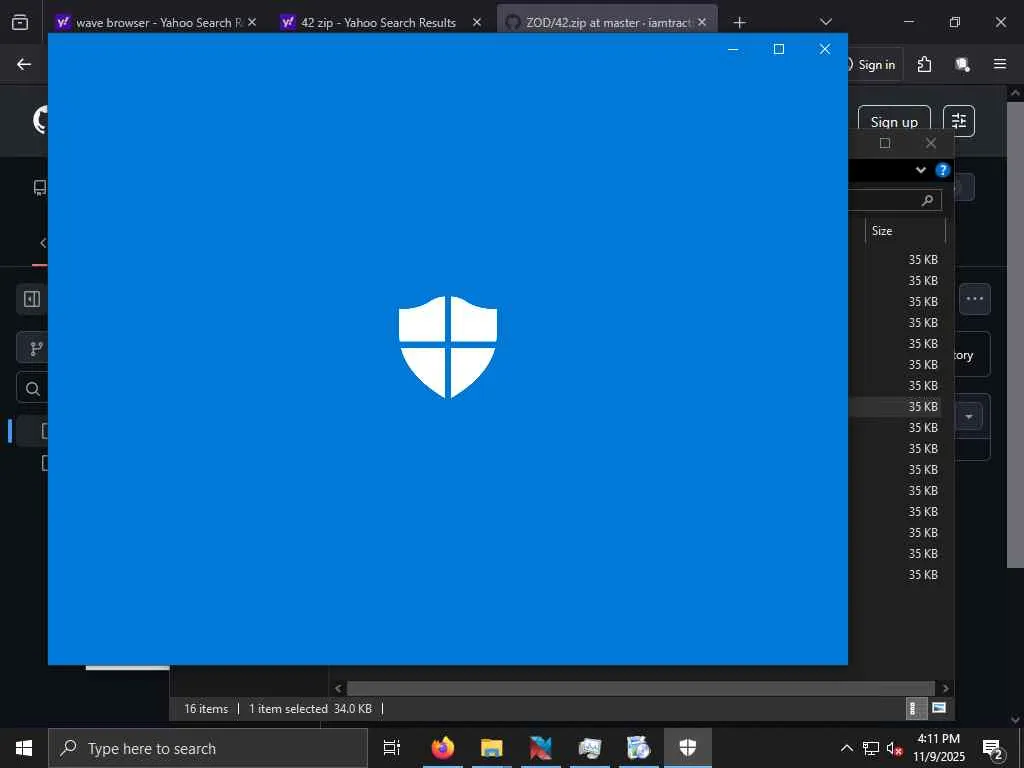Open the muted volume tray icon
This screenshot has width=1024, height=768.
coord(894,748)
